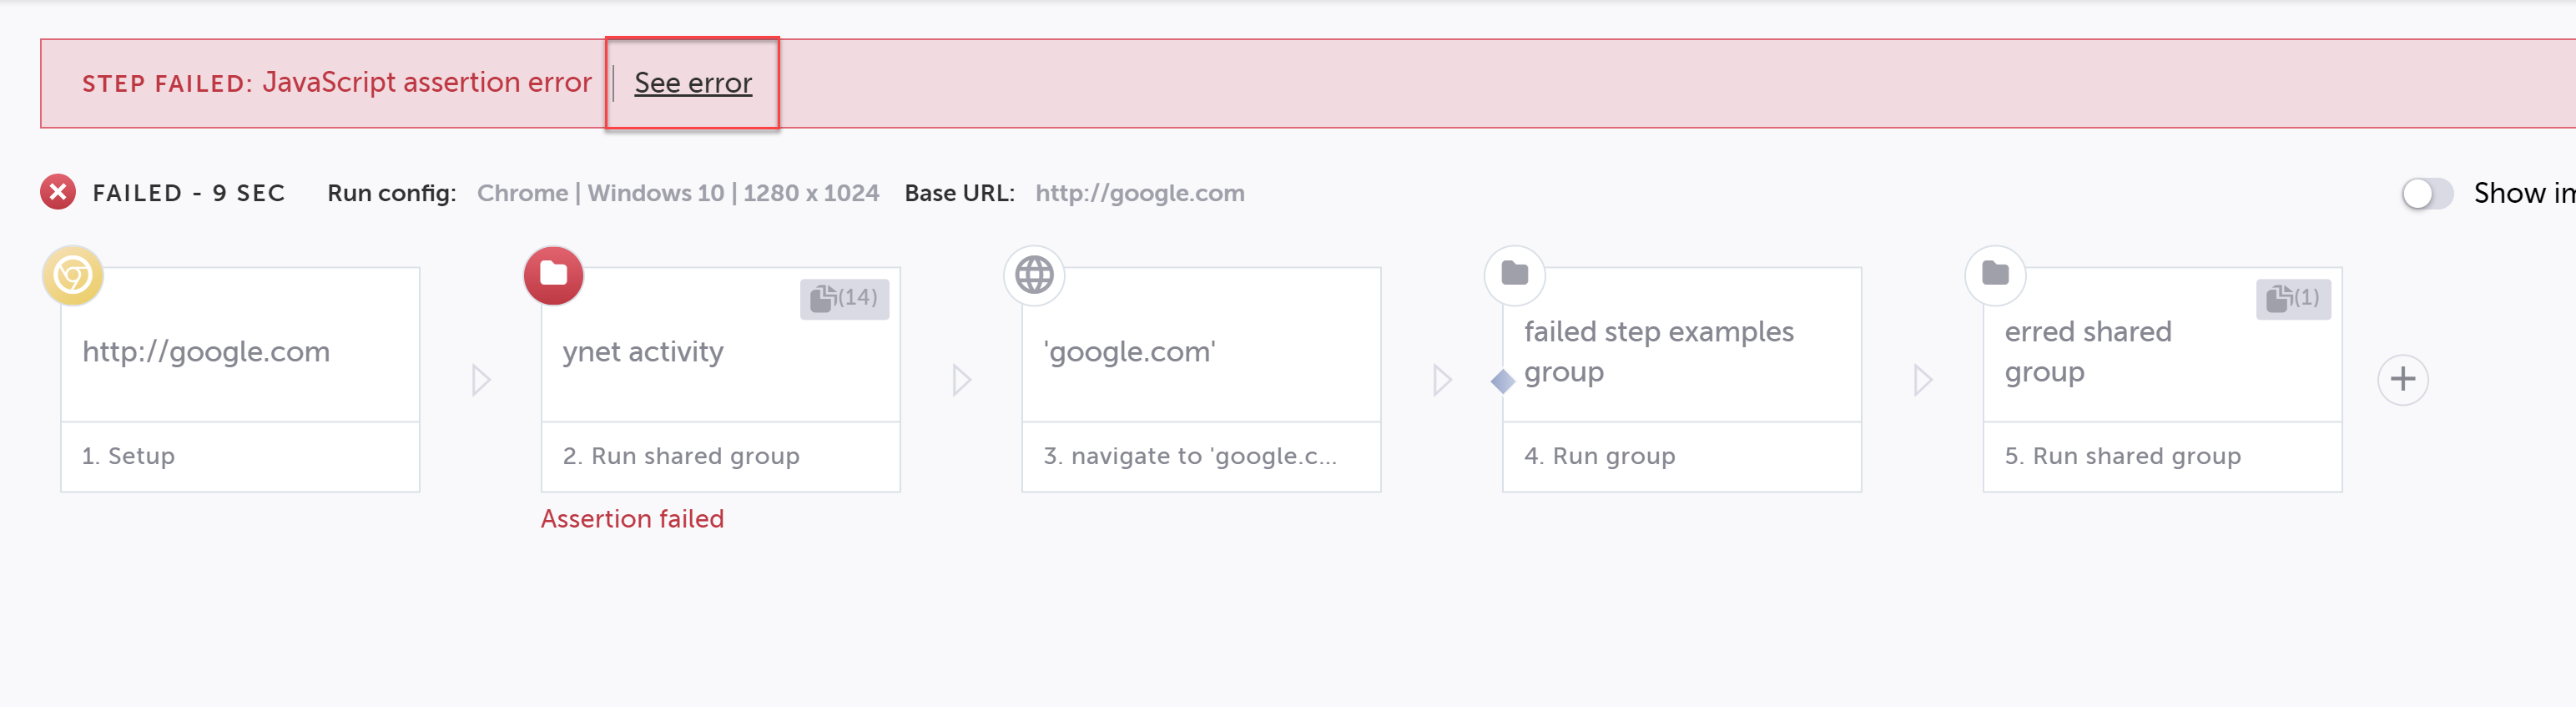Click folder icon on erred shared group
2576x707 pixels.
(x=1995, y=274)
